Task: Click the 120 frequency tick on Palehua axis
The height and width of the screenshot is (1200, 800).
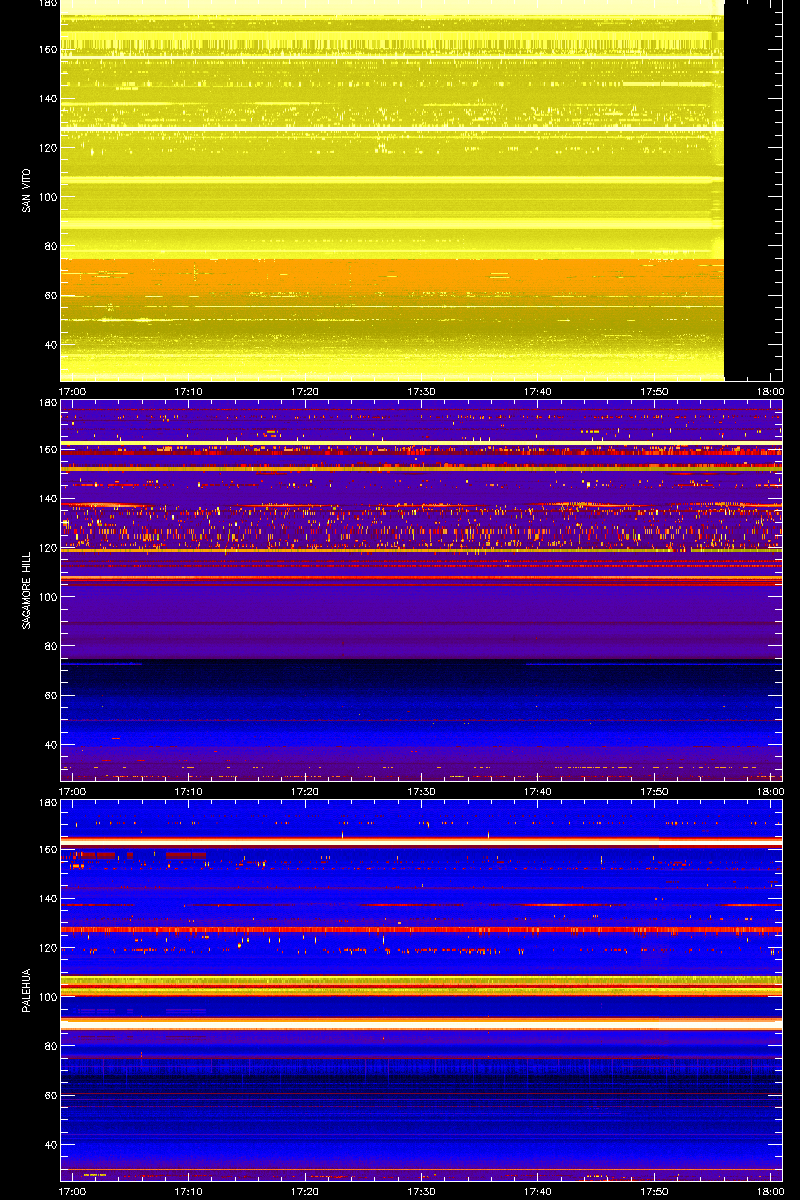Action: click(x=47, y=948)
